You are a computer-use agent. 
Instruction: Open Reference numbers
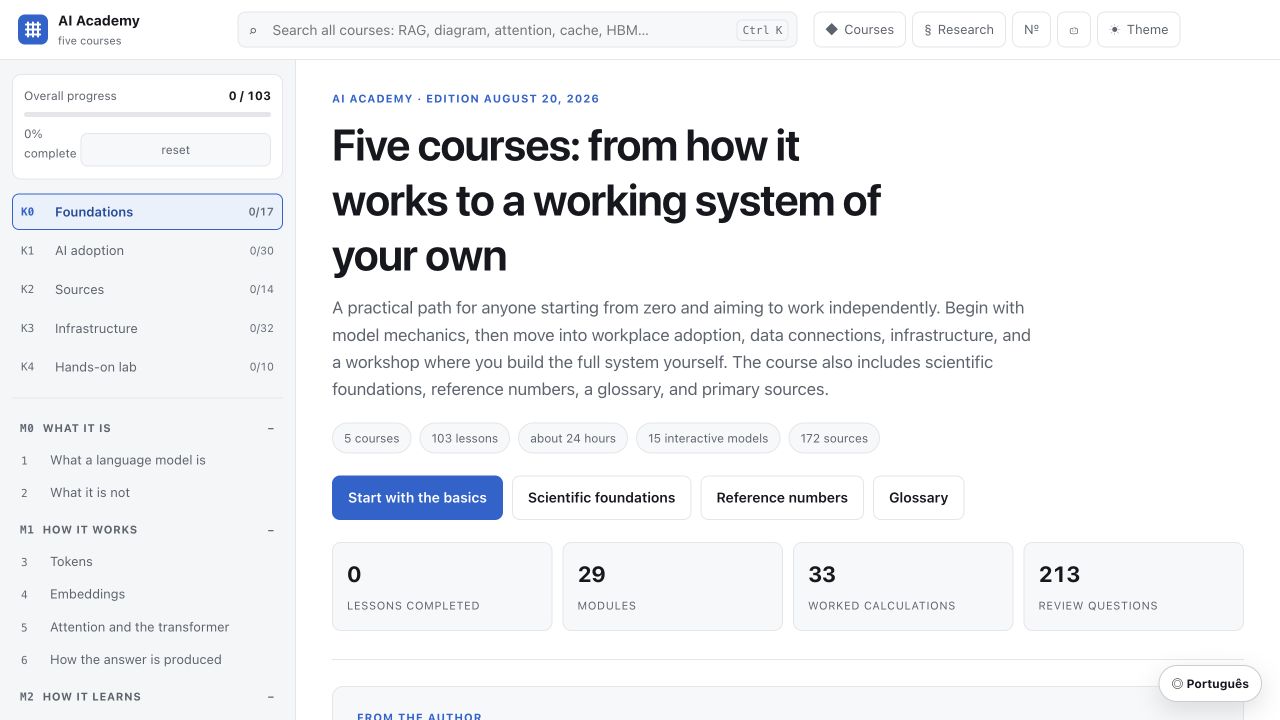click(782, 498)
